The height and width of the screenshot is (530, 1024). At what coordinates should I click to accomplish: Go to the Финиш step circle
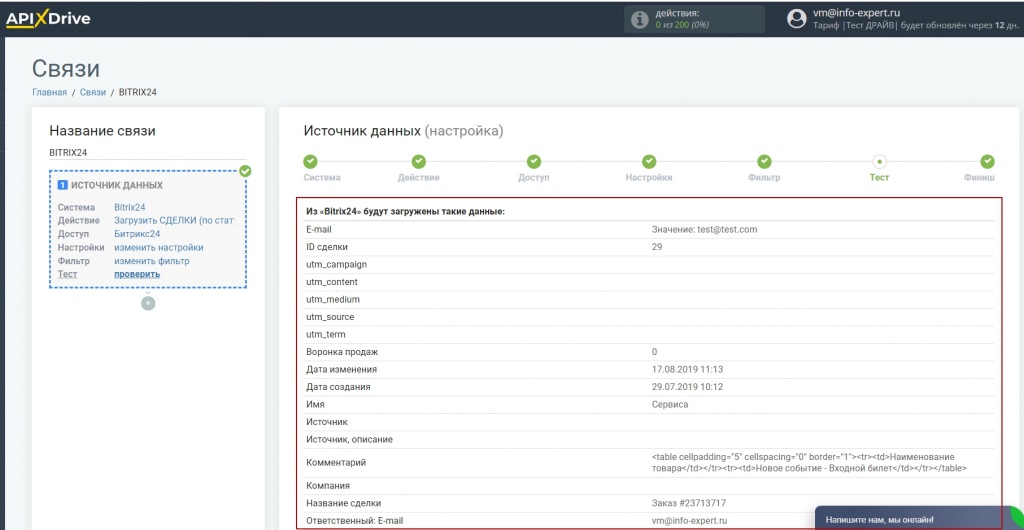pyautogui.click(x=987, y=161)
